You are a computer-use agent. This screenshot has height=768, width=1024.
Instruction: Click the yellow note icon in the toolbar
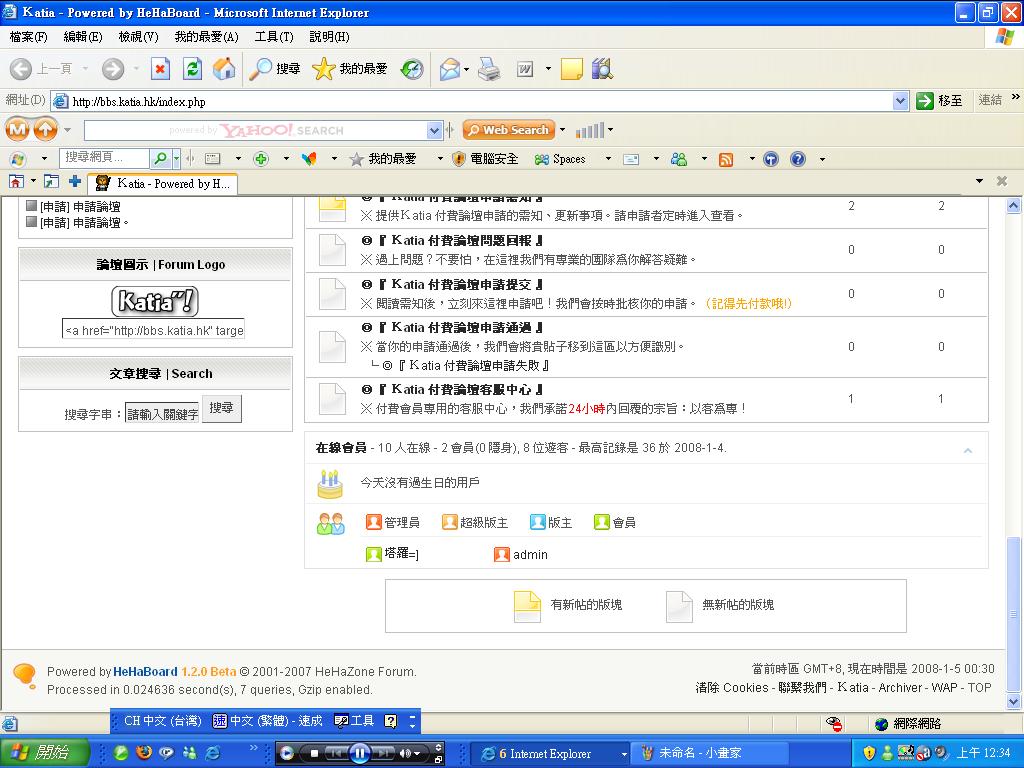[571, 69]
